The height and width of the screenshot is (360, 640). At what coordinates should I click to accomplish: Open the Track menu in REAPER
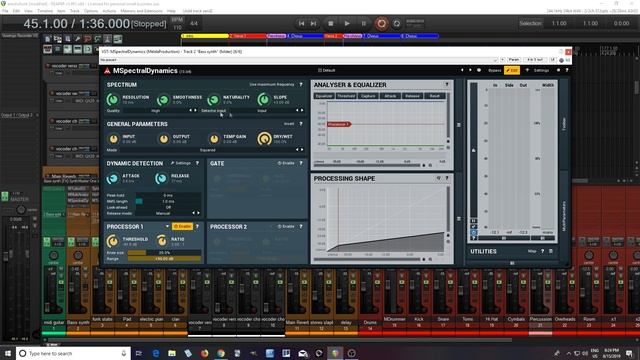75,11
